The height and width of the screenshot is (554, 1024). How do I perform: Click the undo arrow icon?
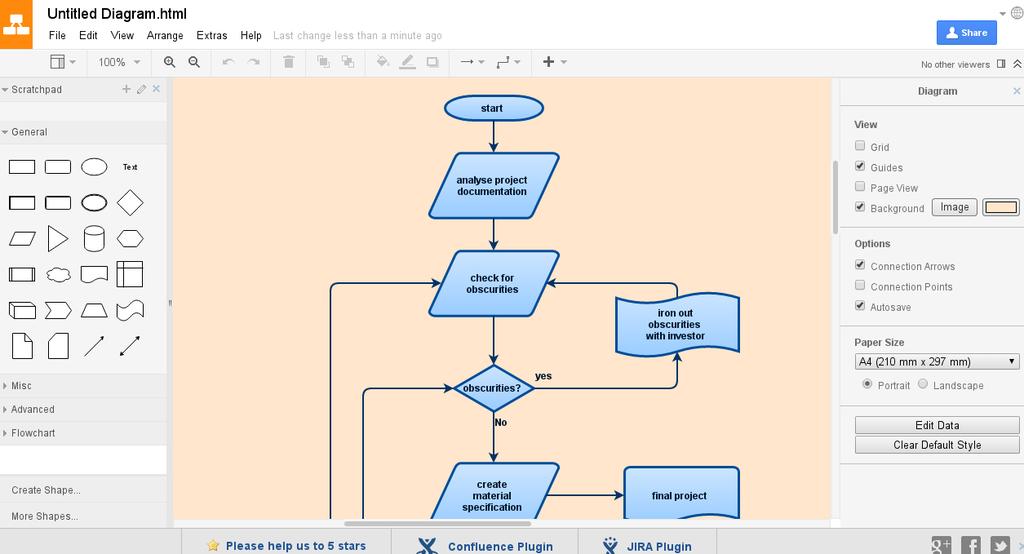click(228, 62)
